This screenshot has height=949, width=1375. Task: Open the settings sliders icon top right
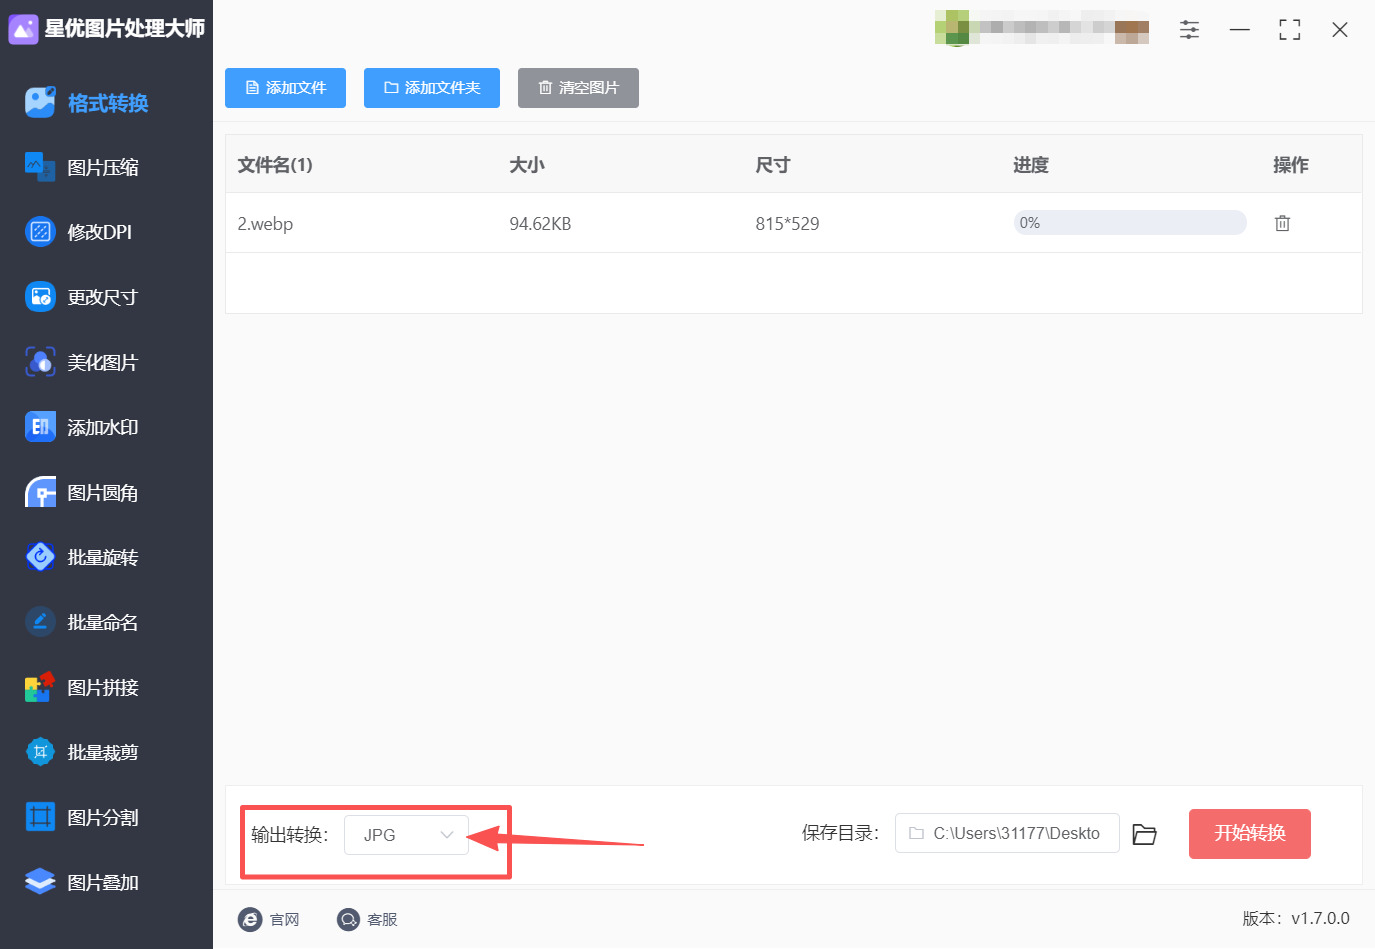(x=1189, y=29)
